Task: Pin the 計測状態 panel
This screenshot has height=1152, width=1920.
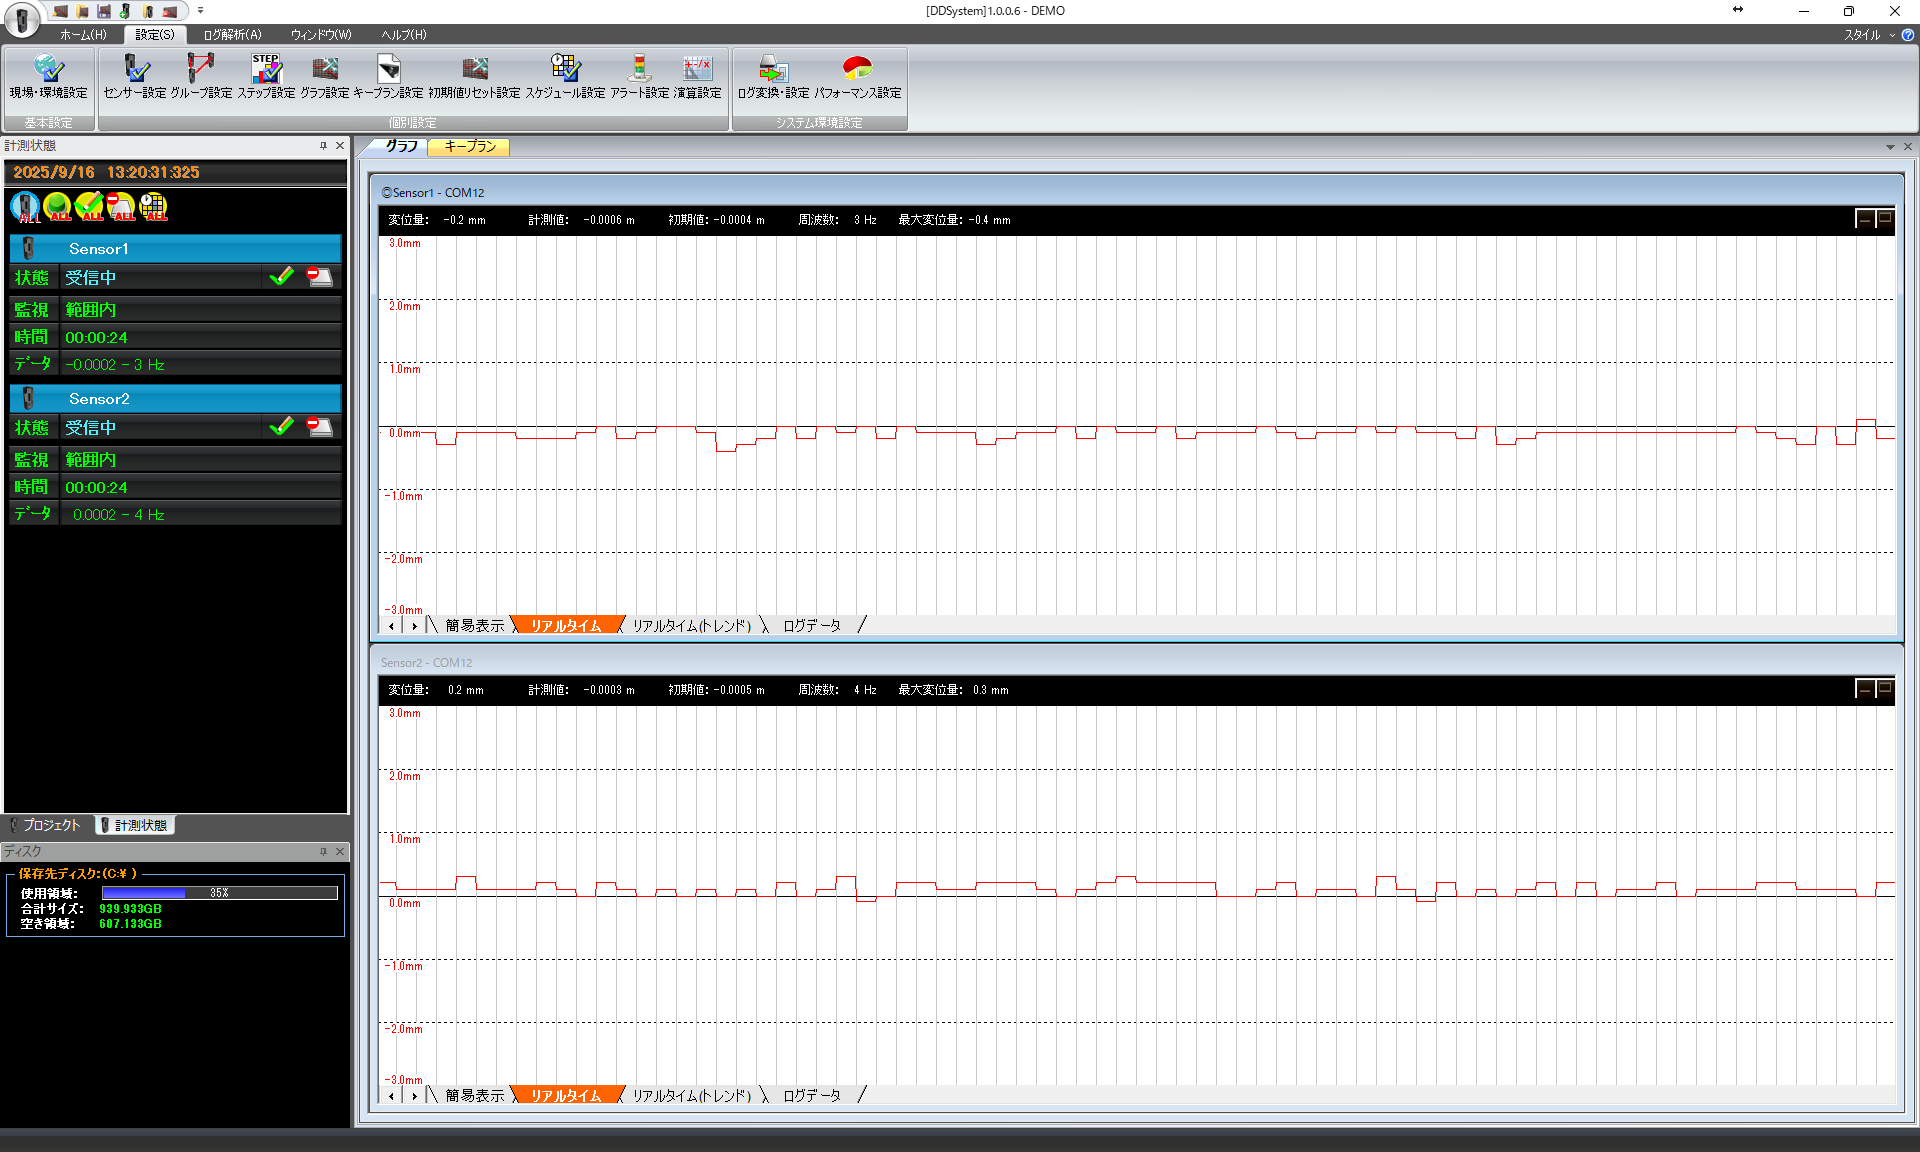Action: [323, 146]
